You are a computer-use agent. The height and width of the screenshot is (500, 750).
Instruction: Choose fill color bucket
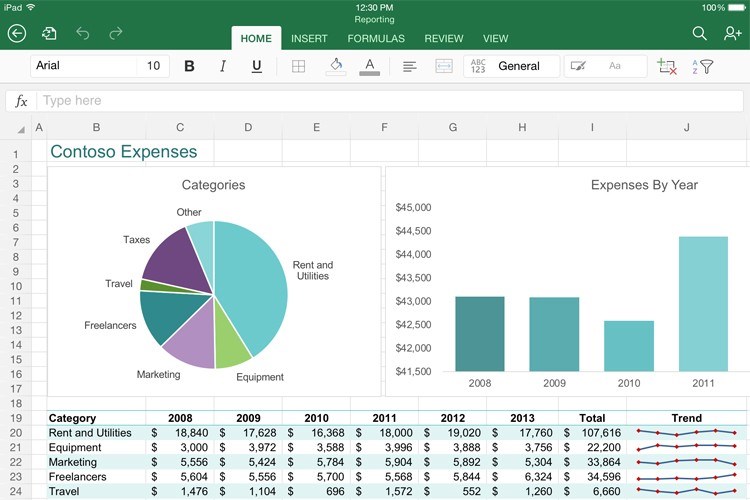pos(336,66)
